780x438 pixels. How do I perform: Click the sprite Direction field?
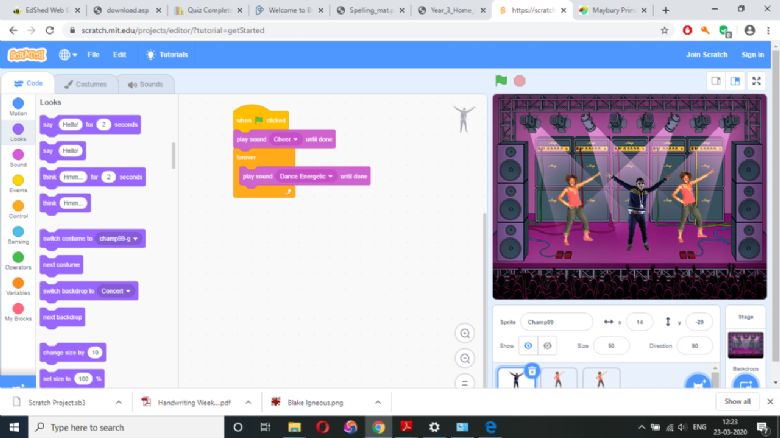694,345
